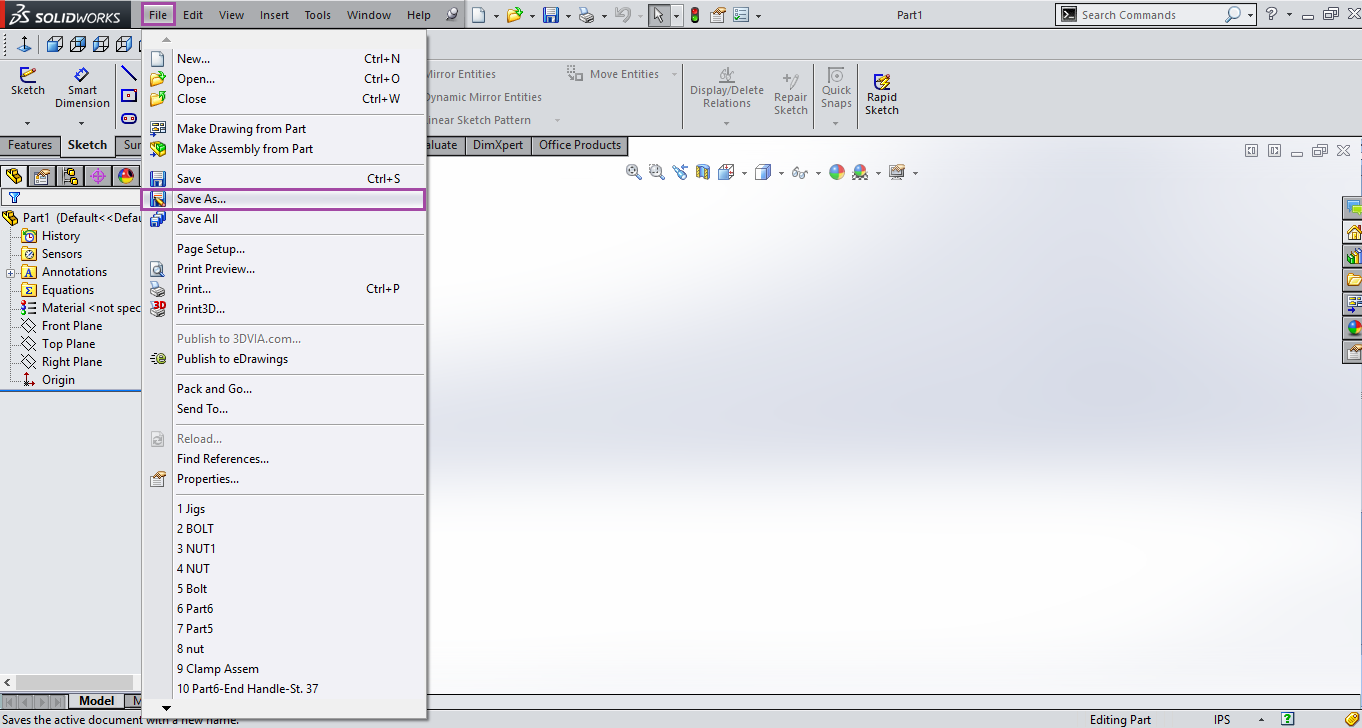Open the FeatureManager design tree tab icon
Viewport: 1362px width, 728px height.
click(x=14, y=176)
